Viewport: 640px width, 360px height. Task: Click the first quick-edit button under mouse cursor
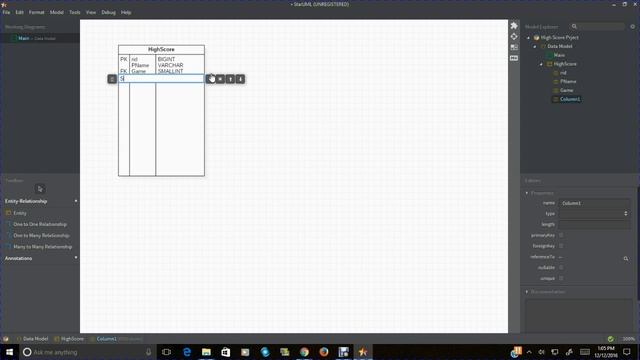pos(210,79)
